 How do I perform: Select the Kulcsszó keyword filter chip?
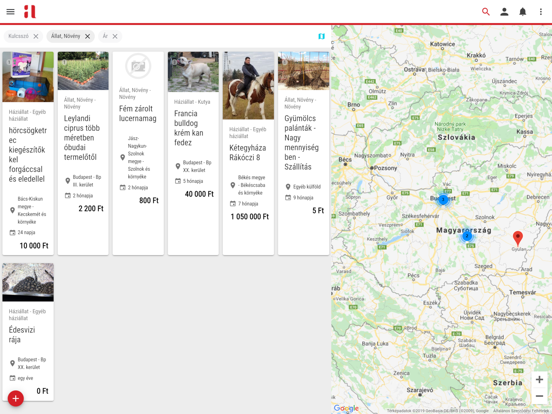tap(19, 36)
